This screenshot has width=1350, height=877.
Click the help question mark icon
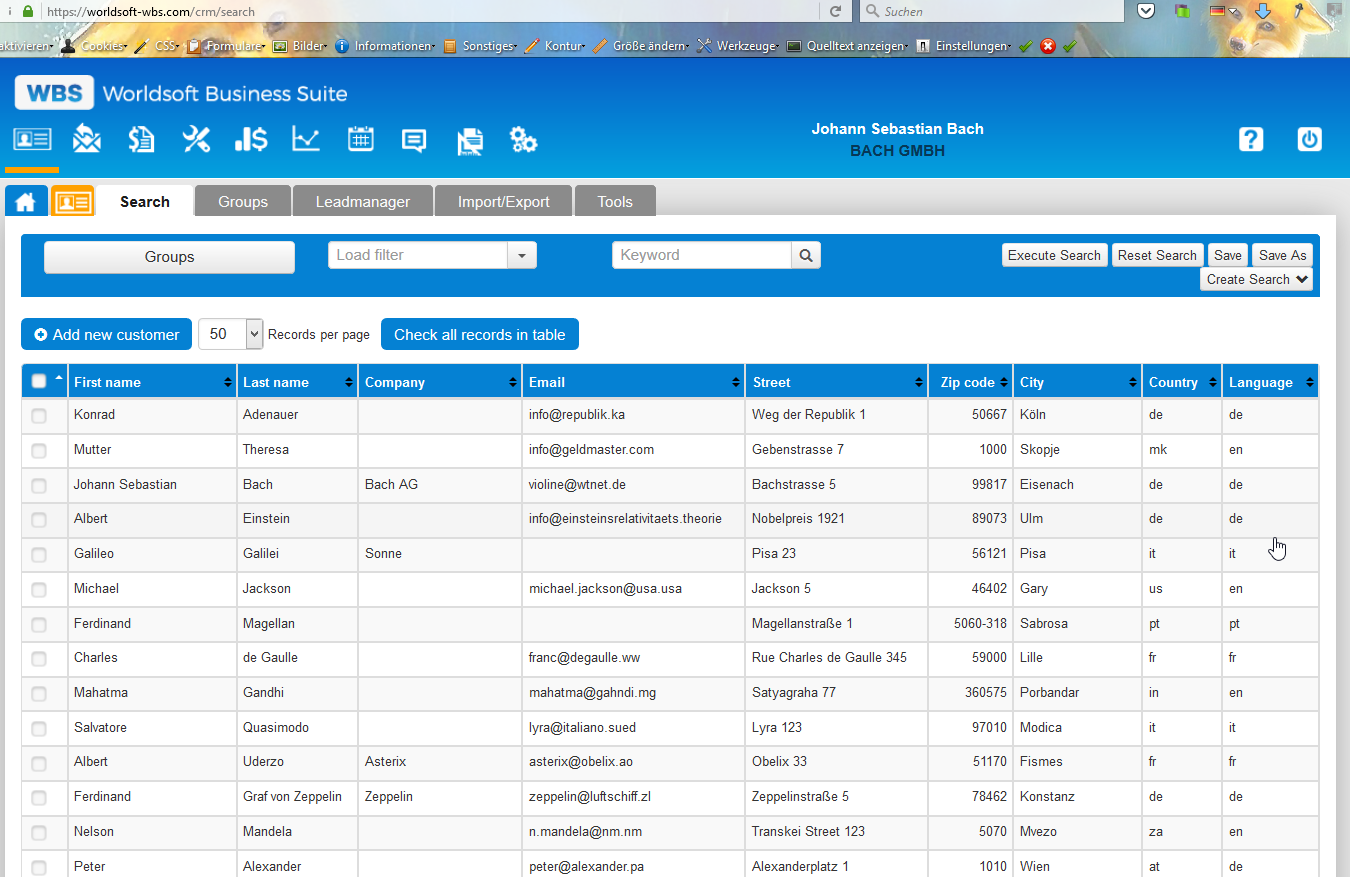(1251, 139)
